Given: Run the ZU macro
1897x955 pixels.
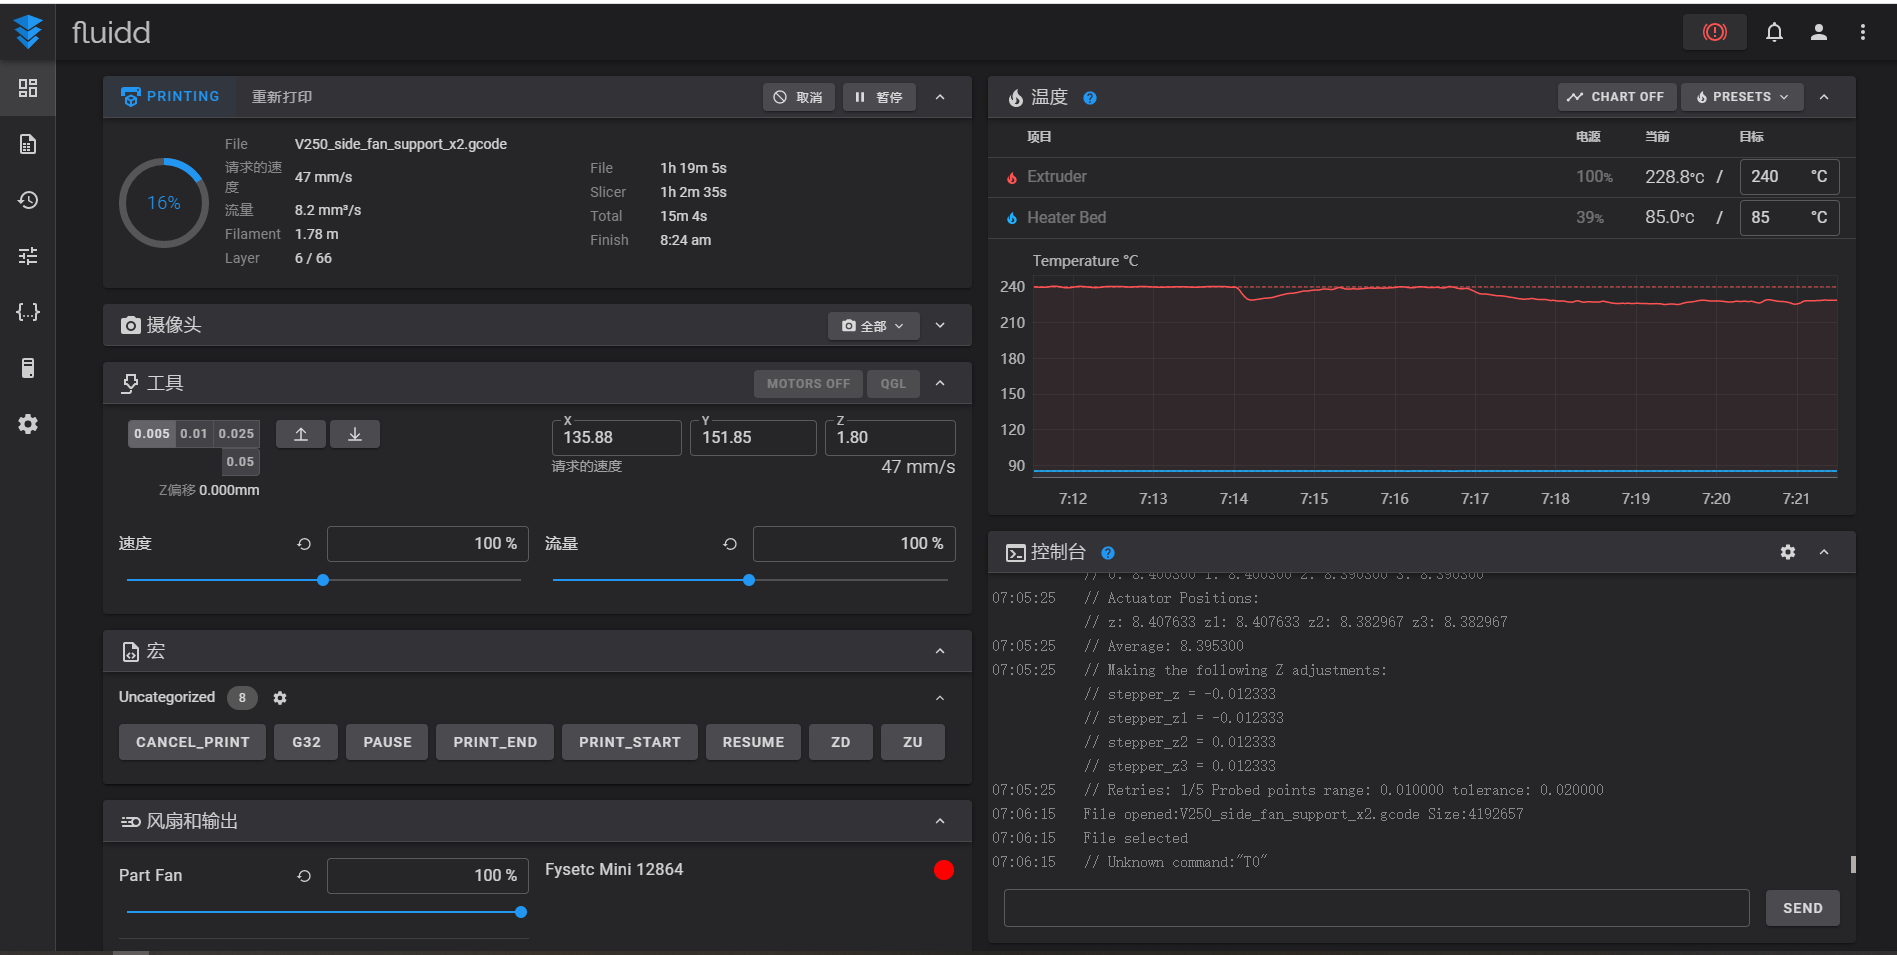Looking at the screenshot, I should tap(913, 742).
